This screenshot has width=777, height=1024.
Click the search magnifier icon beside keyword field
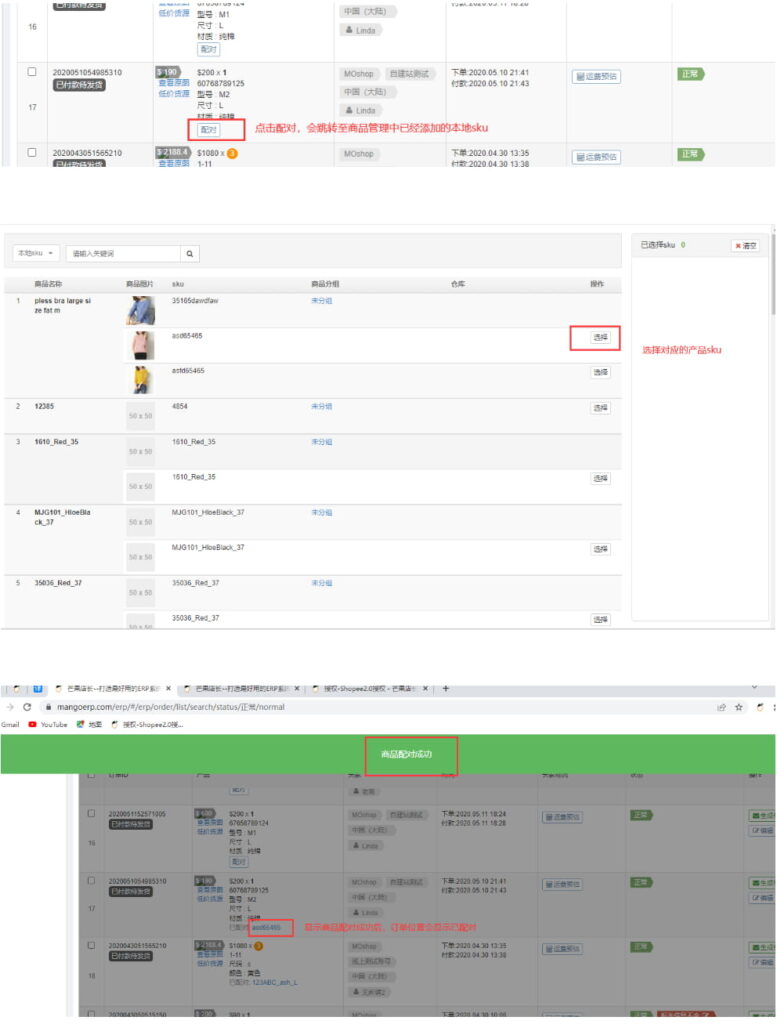coord(190,254)
